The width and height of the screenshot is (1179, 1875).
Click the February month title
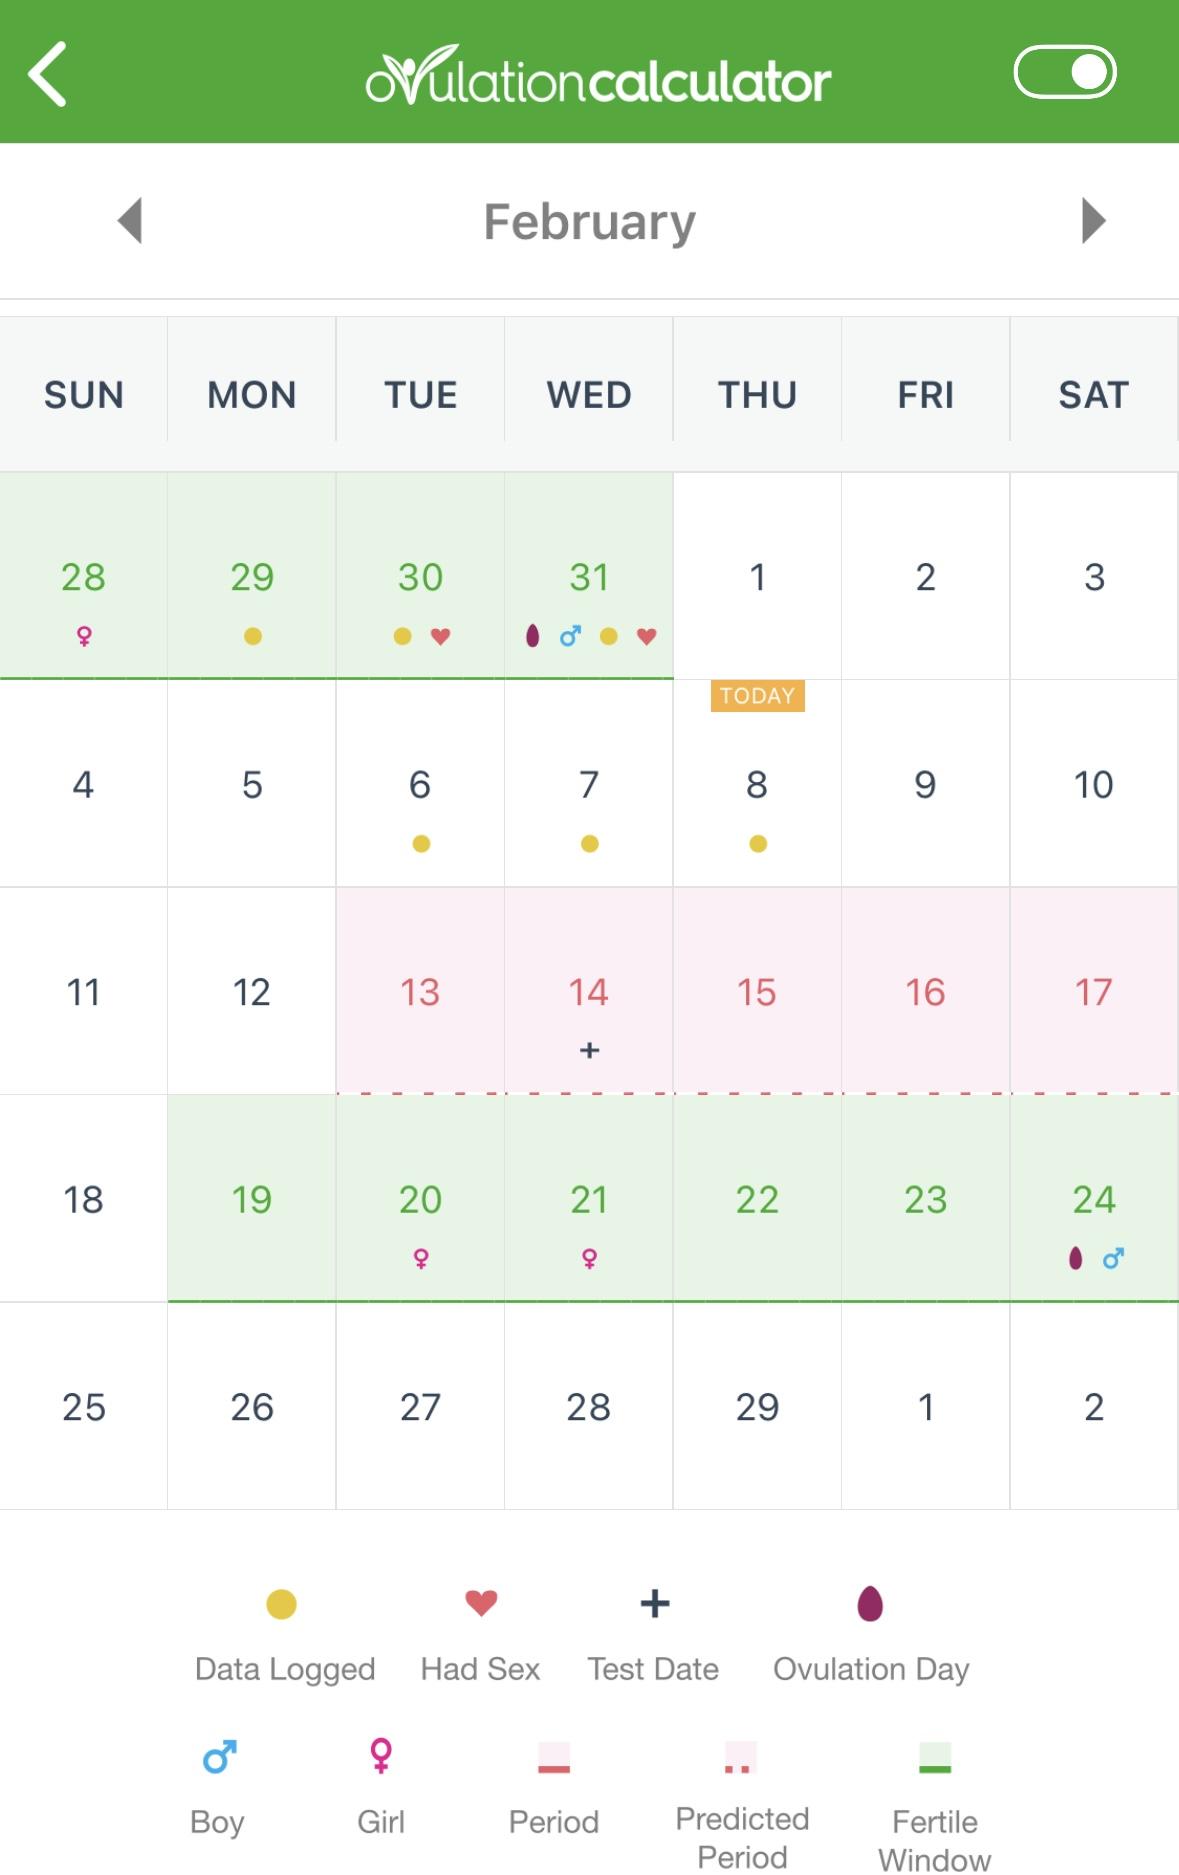pos(589,221)
